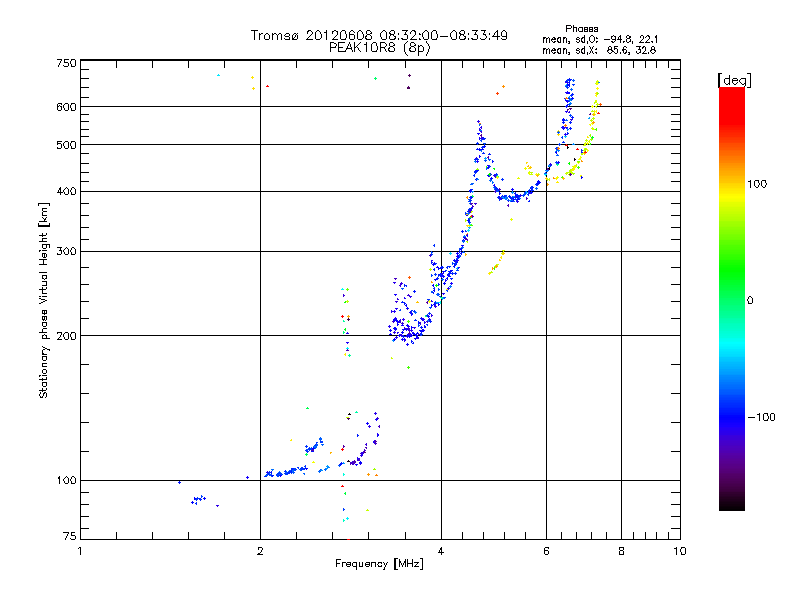Click the x-axis tick label '2'
The image size is (800, 600).
click(x=260, y=551)
